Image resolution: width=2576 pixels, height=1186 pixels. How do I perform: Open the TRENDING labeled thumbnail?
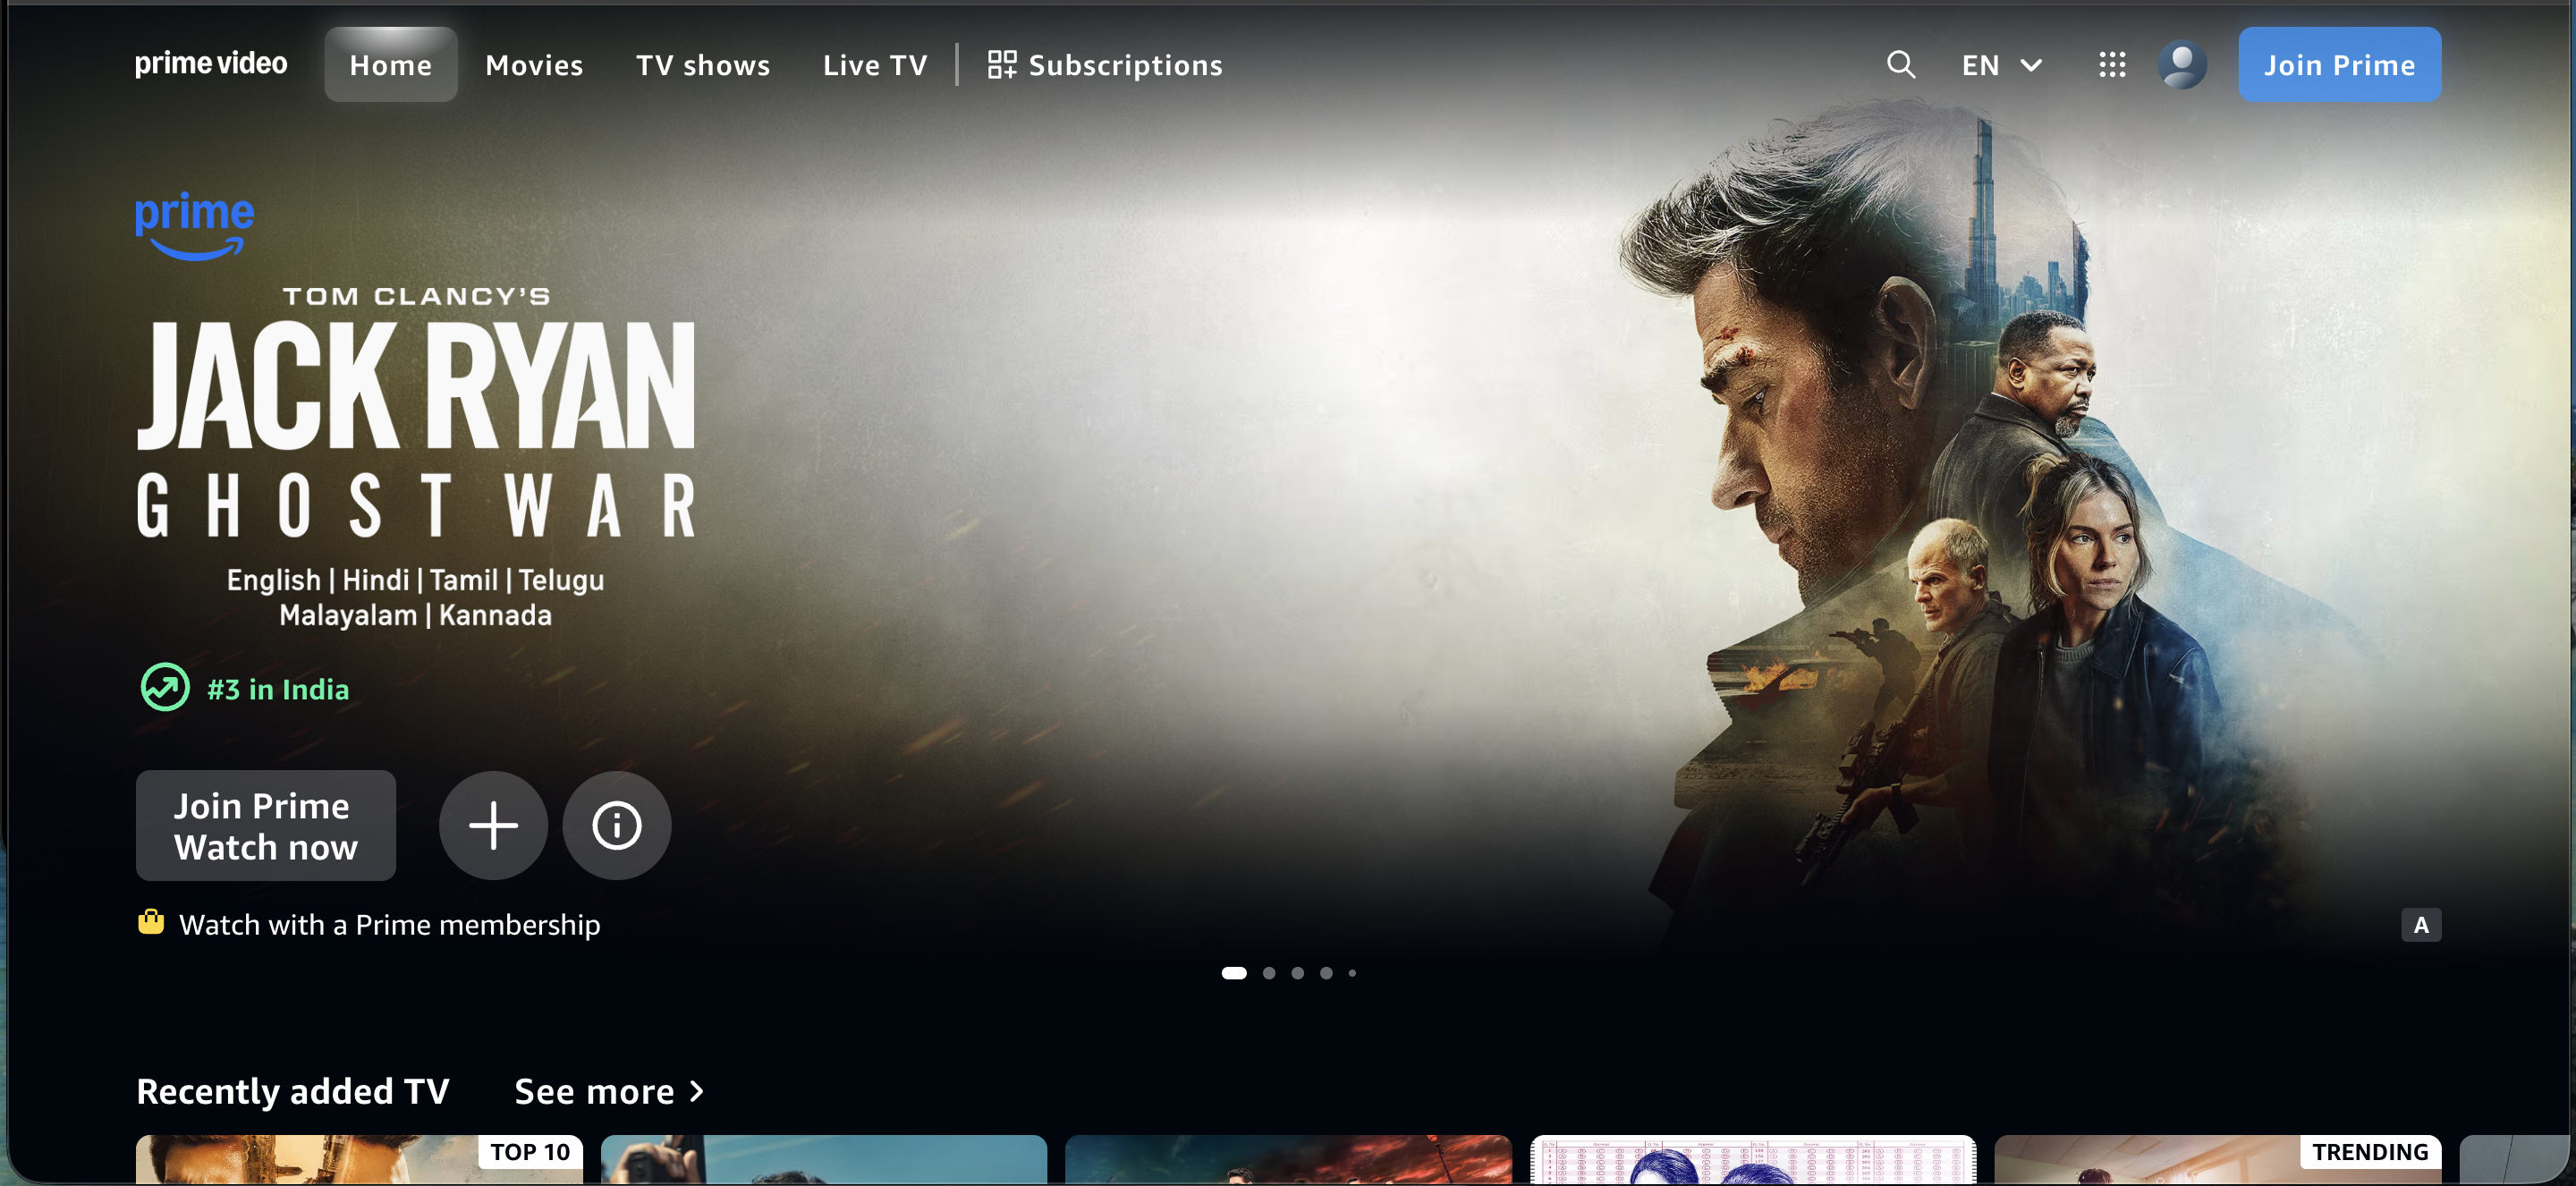pos(2217,1160)
